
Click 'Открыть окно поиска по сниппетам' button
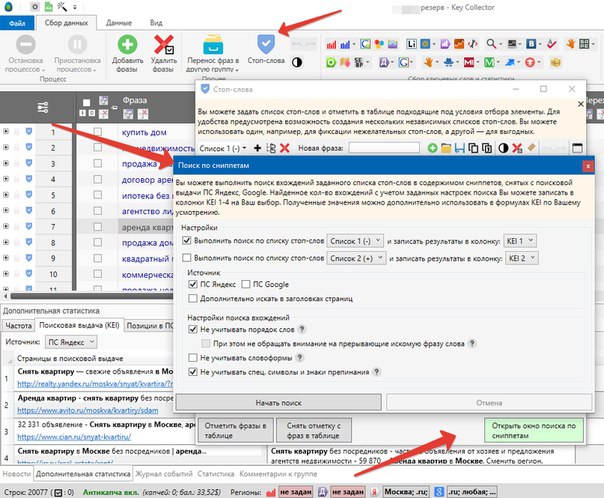pyautogui.click(x=534, y=430)
